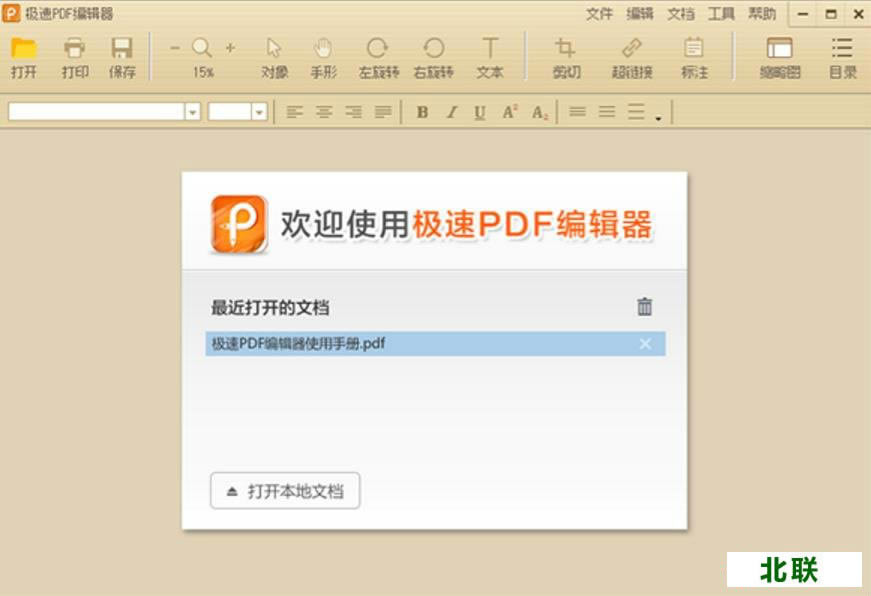The image size is (871, 596).
Task: Select the 文本 (Text) tool
Action: coord(490,55)
